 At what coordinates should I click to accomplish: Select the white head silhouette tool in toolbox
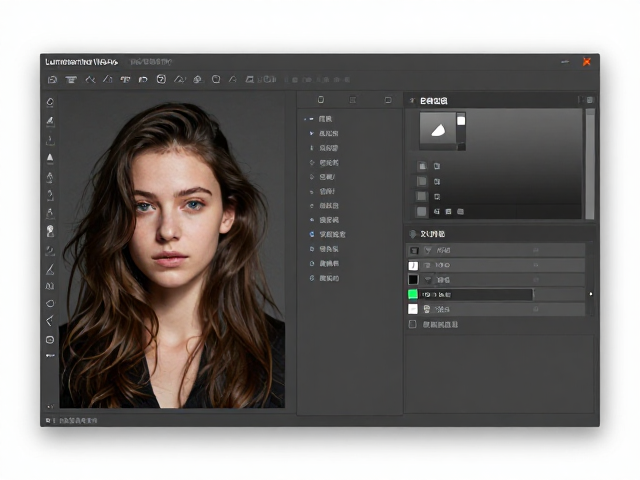coord(50,231)
